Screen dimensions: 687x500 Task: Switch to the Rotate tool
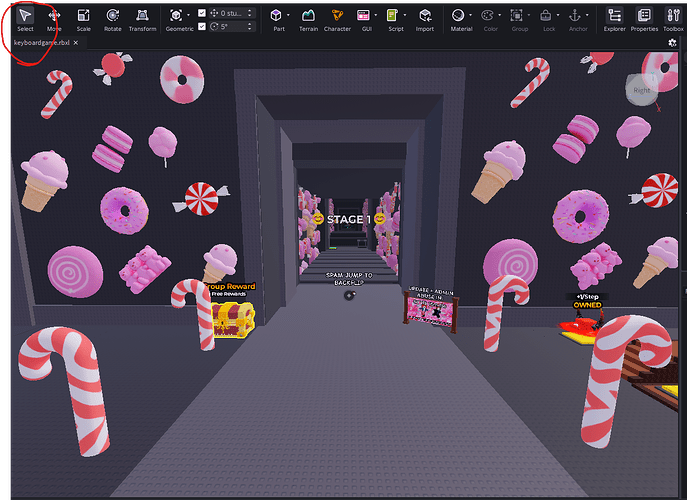click(113, 20)
